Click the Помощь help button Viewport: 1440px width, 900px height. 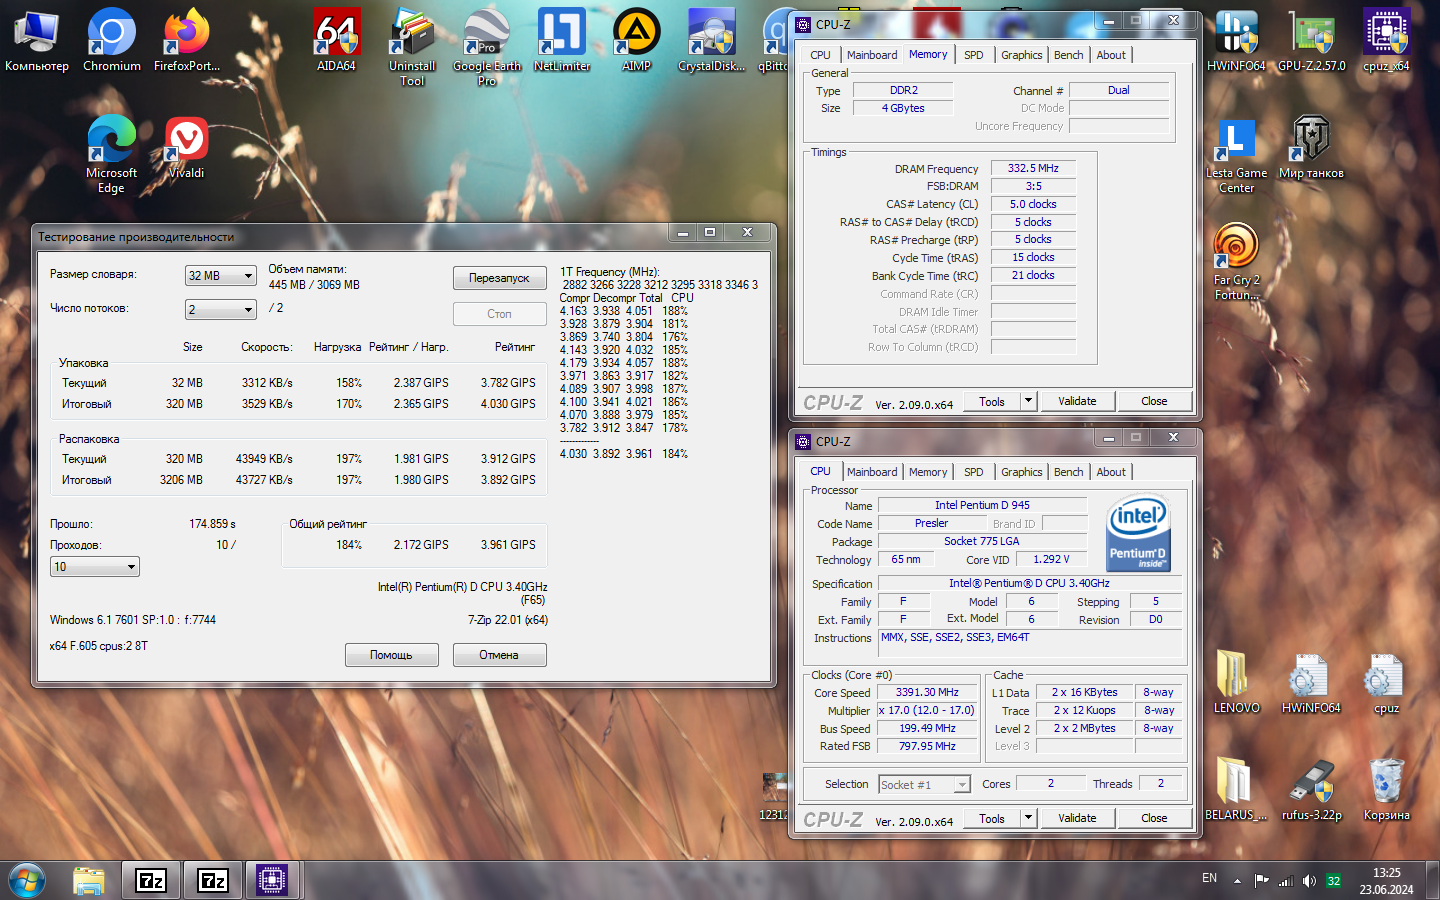pos(392,655)
